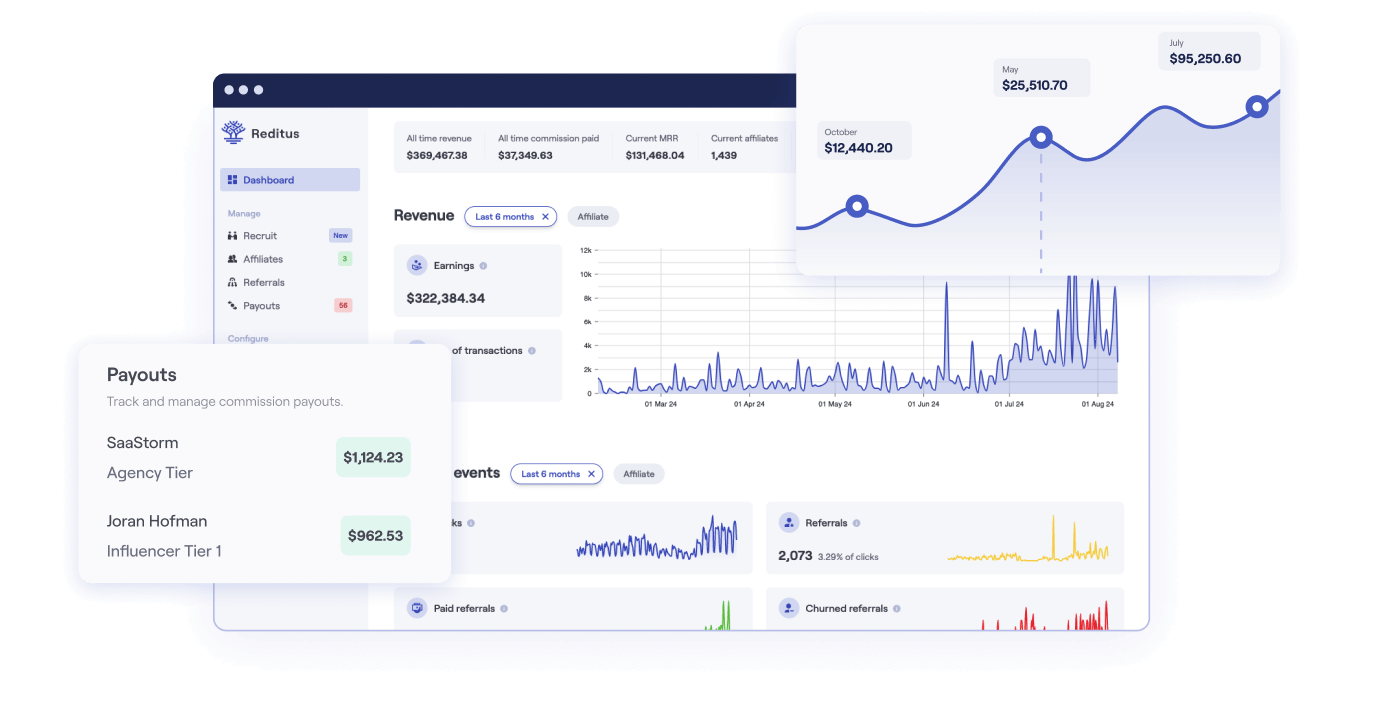Image resolution: width=1383 pixels, height=701 pixels.
Task: Click the July data point on the chart
Action: pyautogui.click(x=1257, y=106)
